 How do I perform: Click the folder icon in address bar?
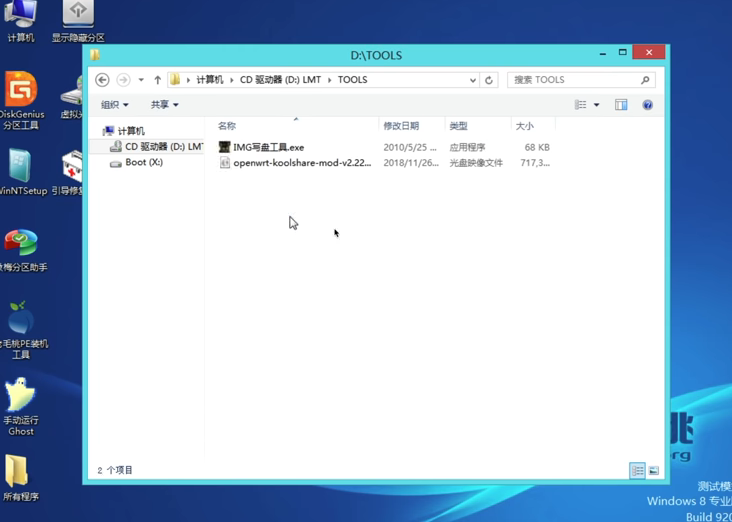175,79
